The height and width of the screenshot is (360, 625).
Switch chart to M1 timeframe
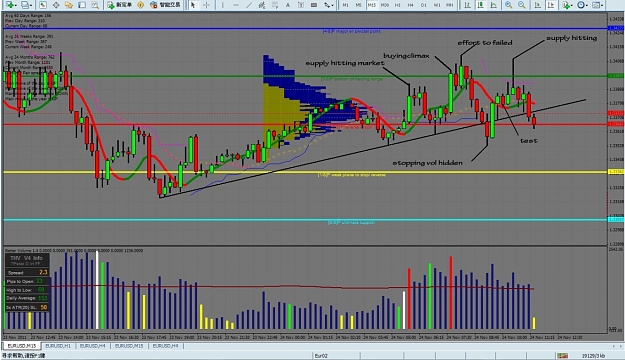(x=346, y=5)
